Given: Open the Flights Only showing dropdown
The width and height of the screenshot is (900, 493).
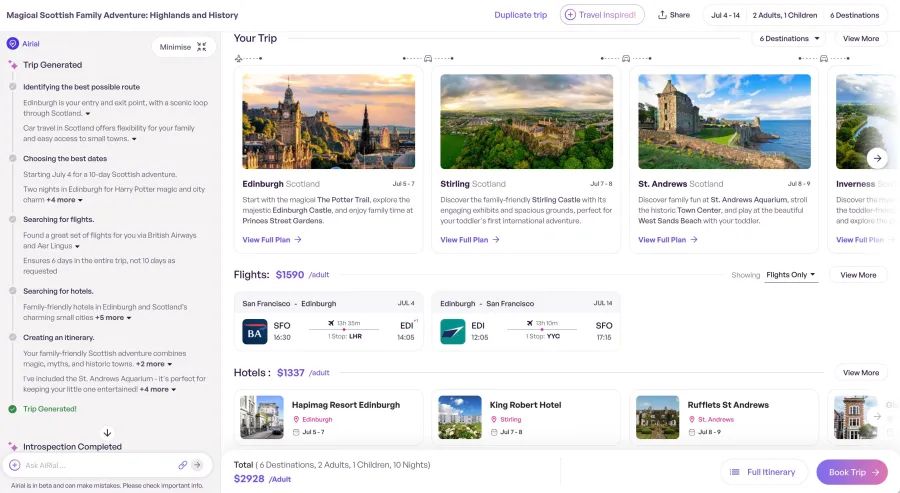Looking at the screenshot, I should [791, 275].
